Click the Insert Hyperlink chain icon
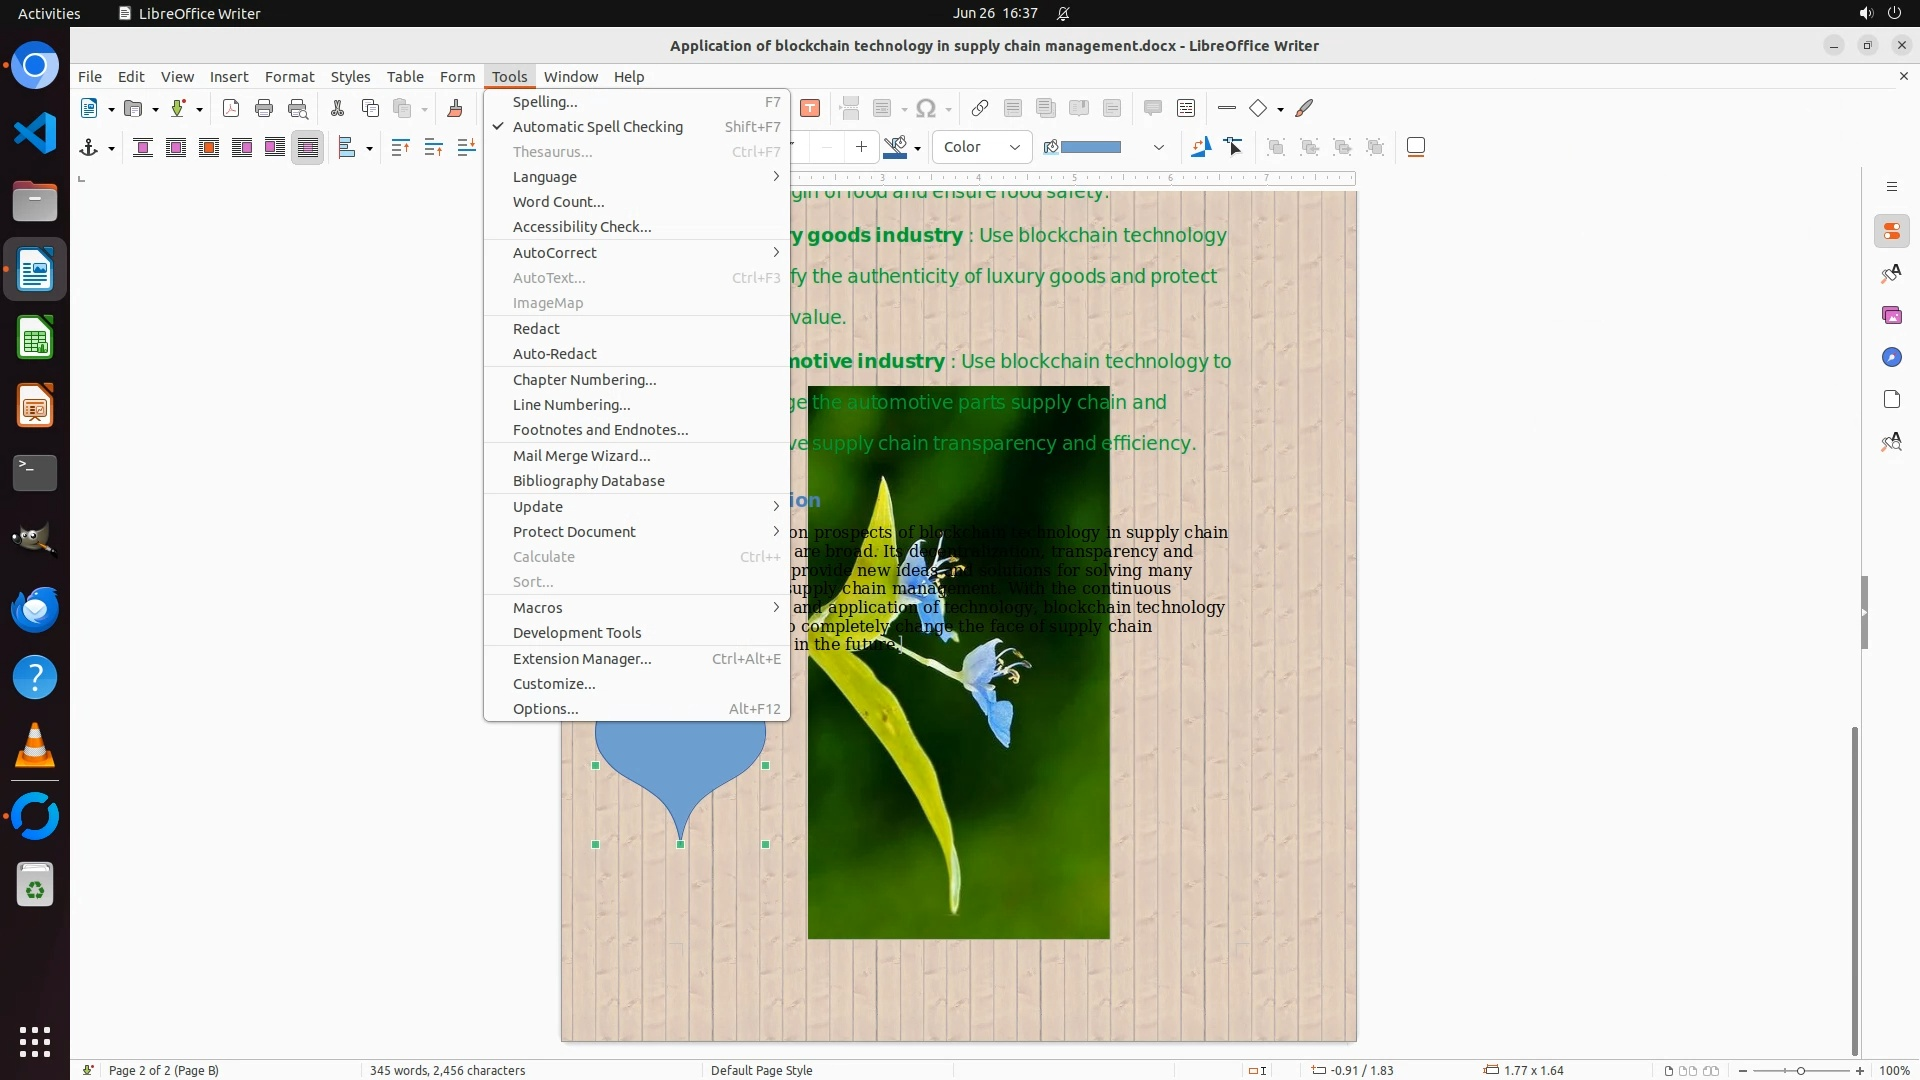The image size is (1920, 1080). point(980,108)
